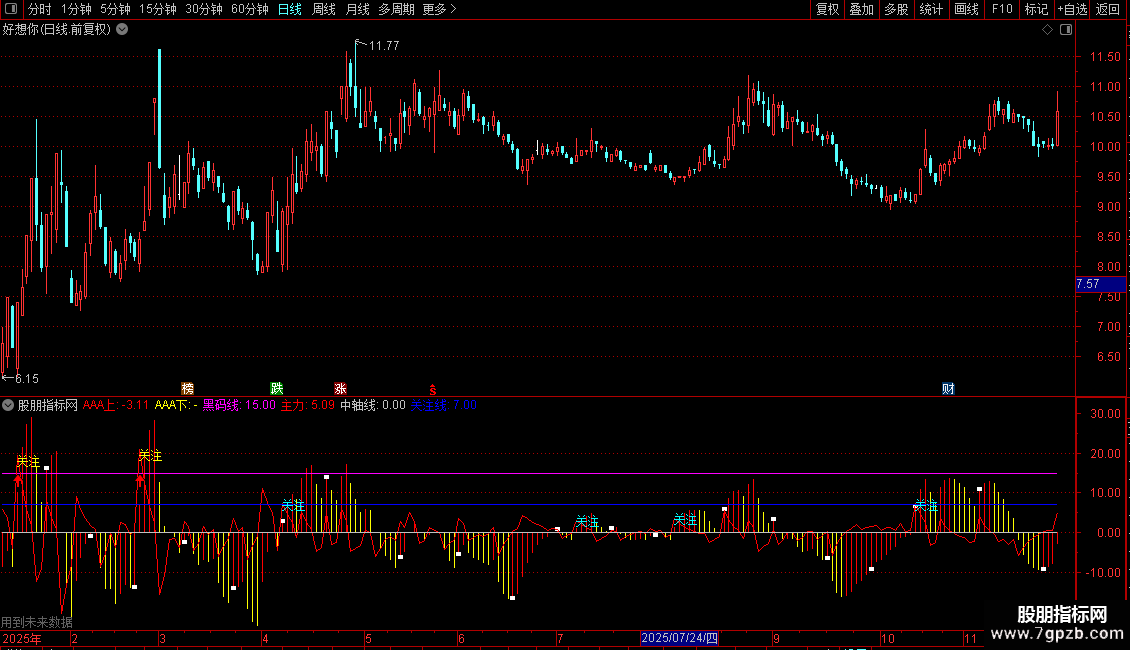Viewport: 1130px width, 650px height.
Task: Click the red $ marker icon
Action: (432, 389)
